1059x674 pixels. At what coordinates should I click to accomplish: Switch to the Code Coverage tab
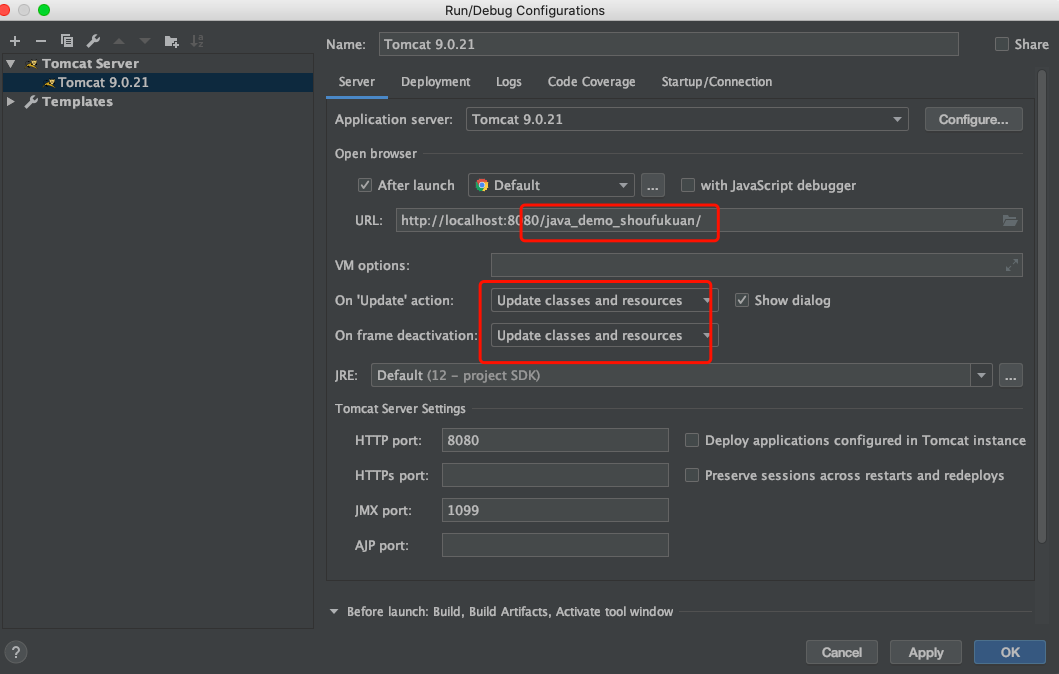coord(592,82)
